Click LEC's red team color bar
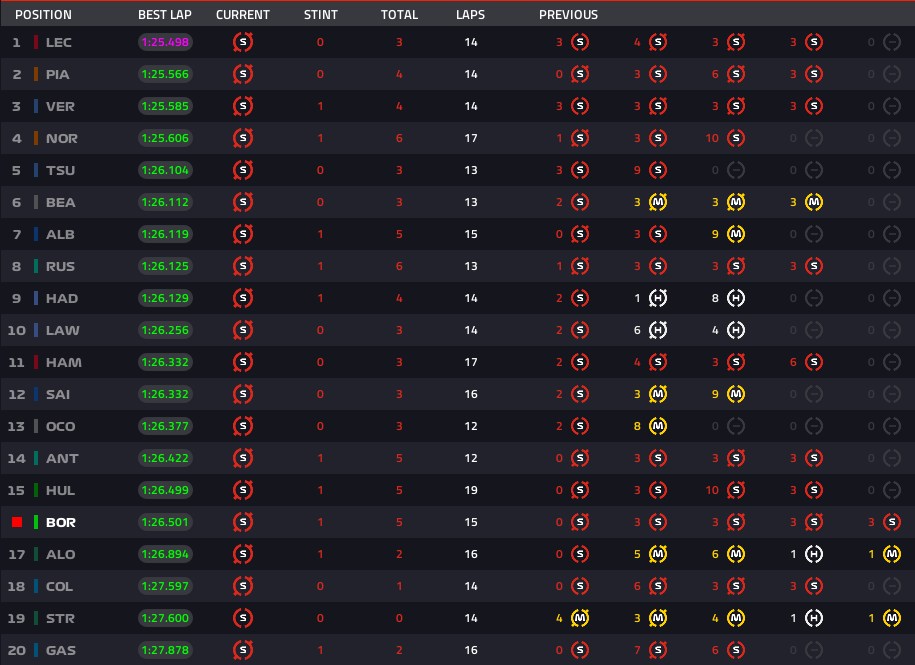915x665 pixels. 36,42
